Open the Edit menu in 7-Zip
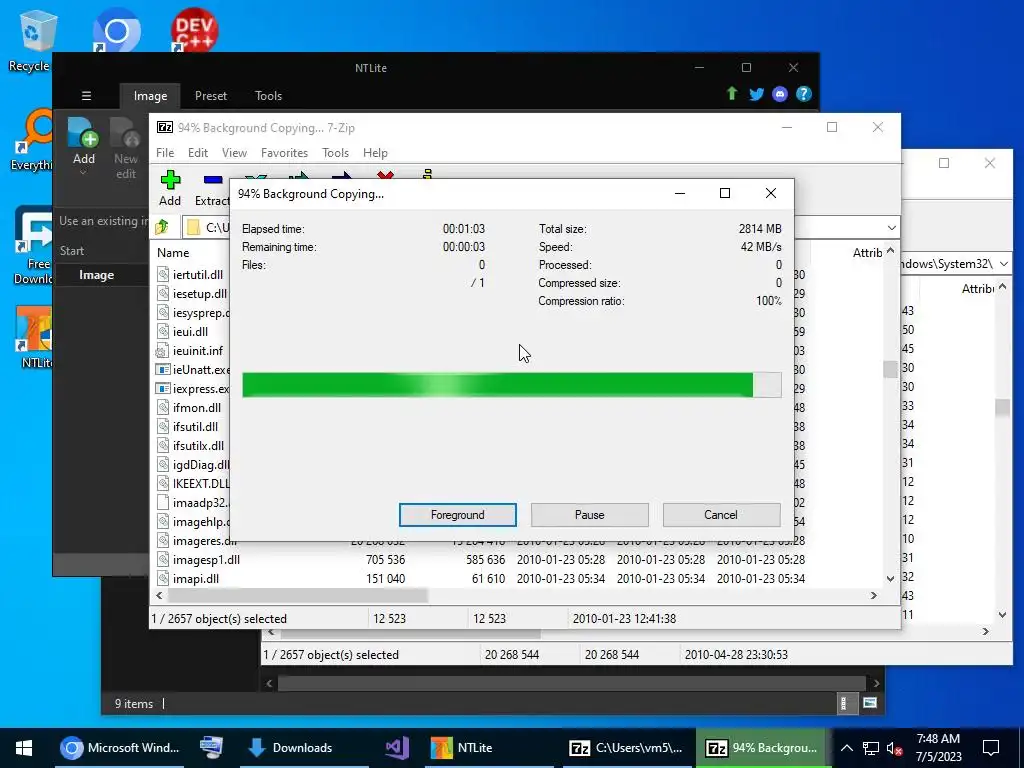1024x768 pixels. (198, 153)
